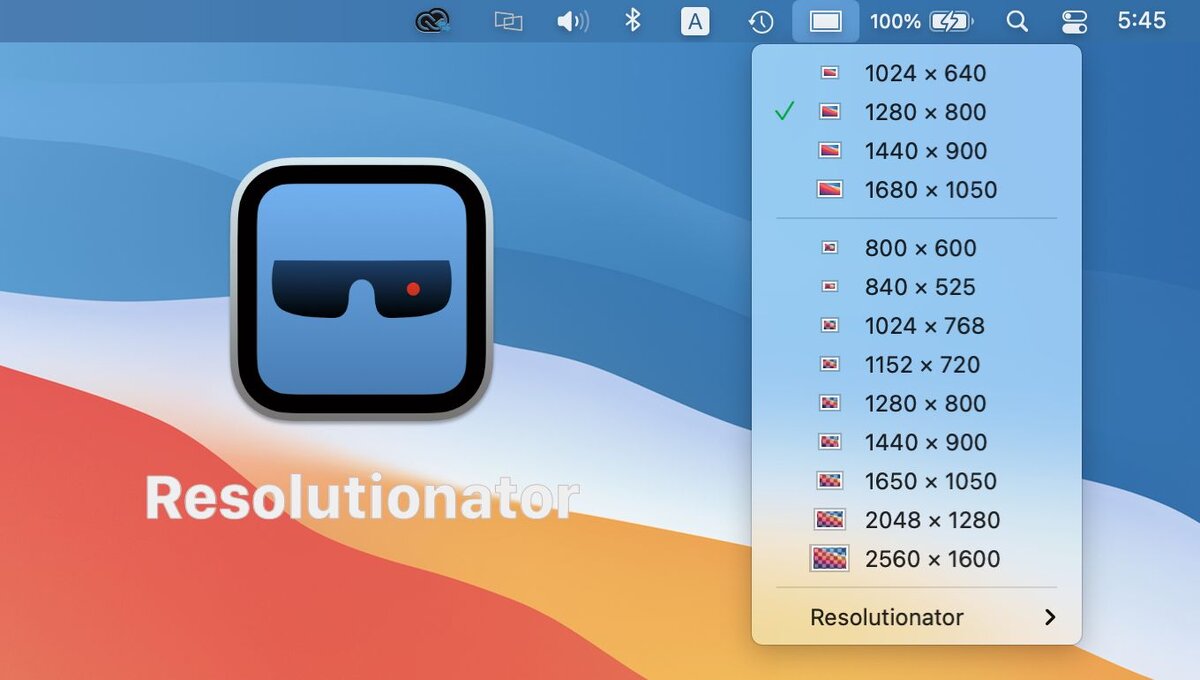Image resolution: width=1200 pixels, height=680 pixels.
Task: Open the volume speaker menu
Action: pos(572,21)
